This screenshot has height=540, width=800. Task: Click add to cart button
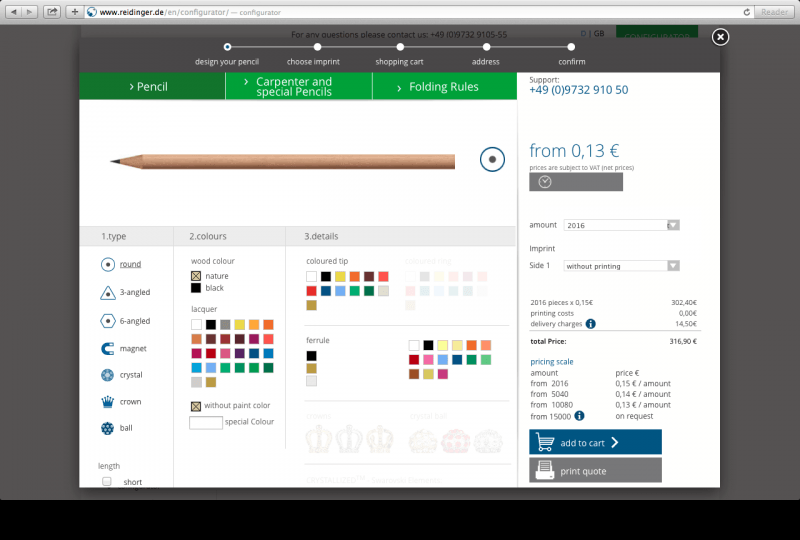coord(595,442)
